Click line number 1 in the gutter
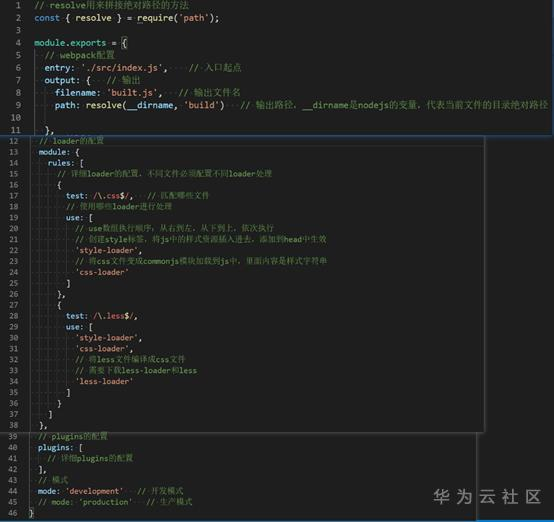 tap(18, 6)
